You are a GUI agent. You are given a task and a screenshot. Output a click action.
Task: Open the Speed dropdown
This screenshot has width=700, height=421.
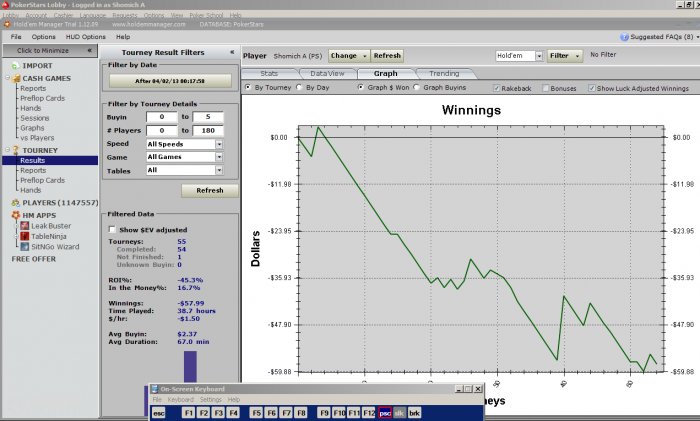(x=219, y=144)
